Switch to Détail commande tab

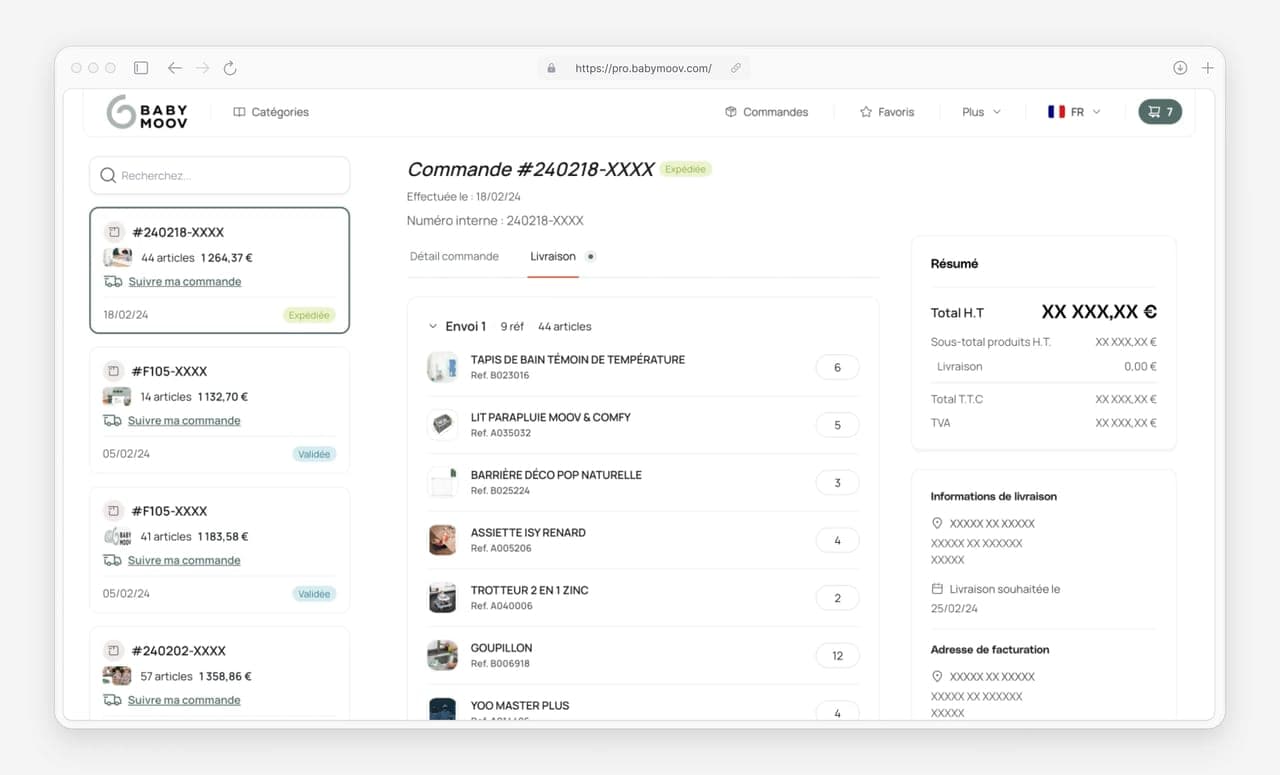454,257
